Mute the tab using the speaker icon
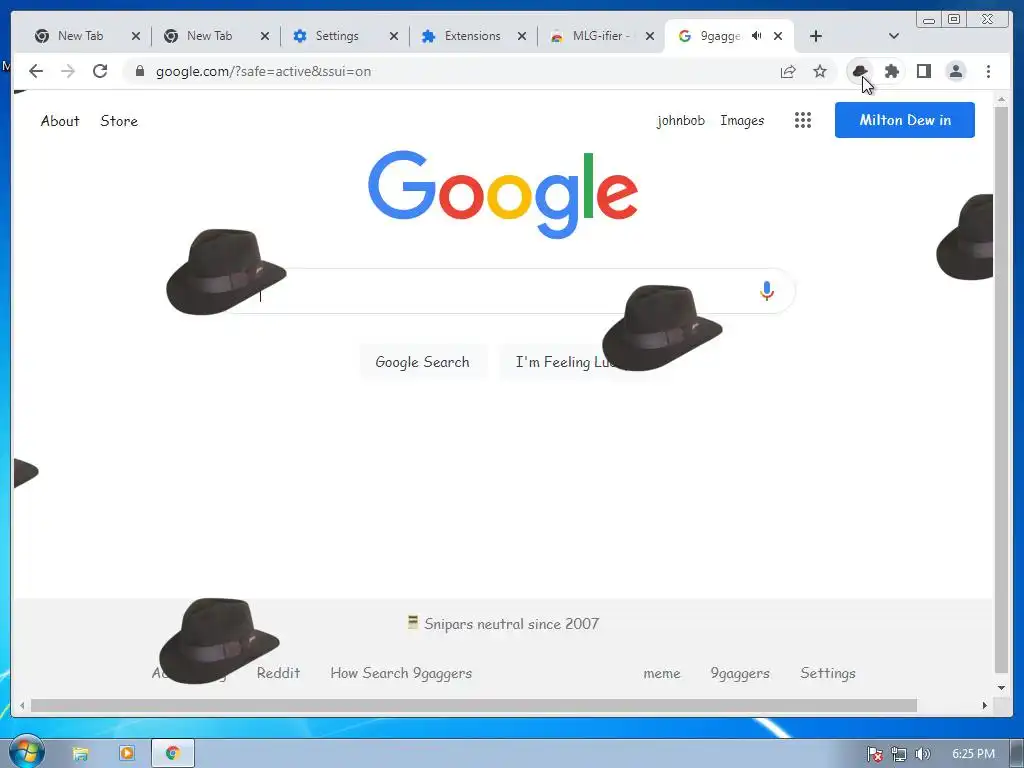 [x=756, y=36]
